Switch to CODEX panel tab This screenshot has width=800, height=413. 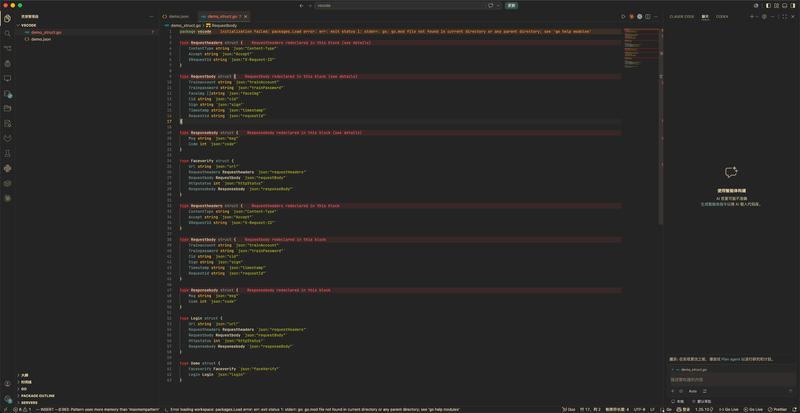pos(722,16)
